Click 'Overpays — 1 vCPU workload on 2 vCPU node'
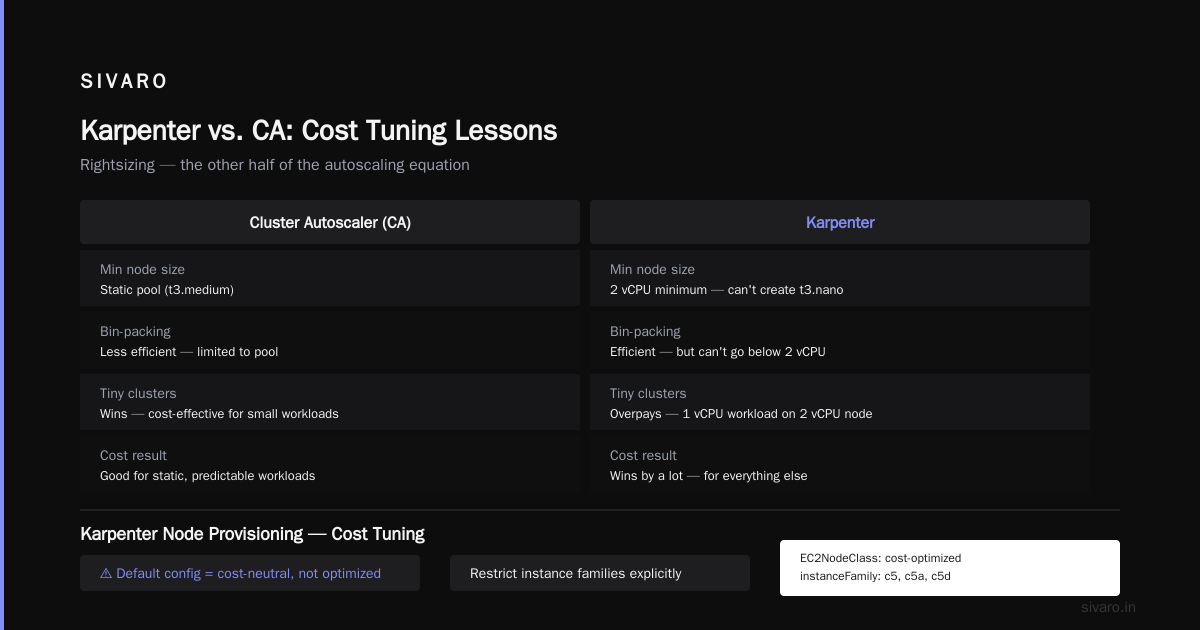The width and height of the screenshot is (1200, 630). pos(741,414)
